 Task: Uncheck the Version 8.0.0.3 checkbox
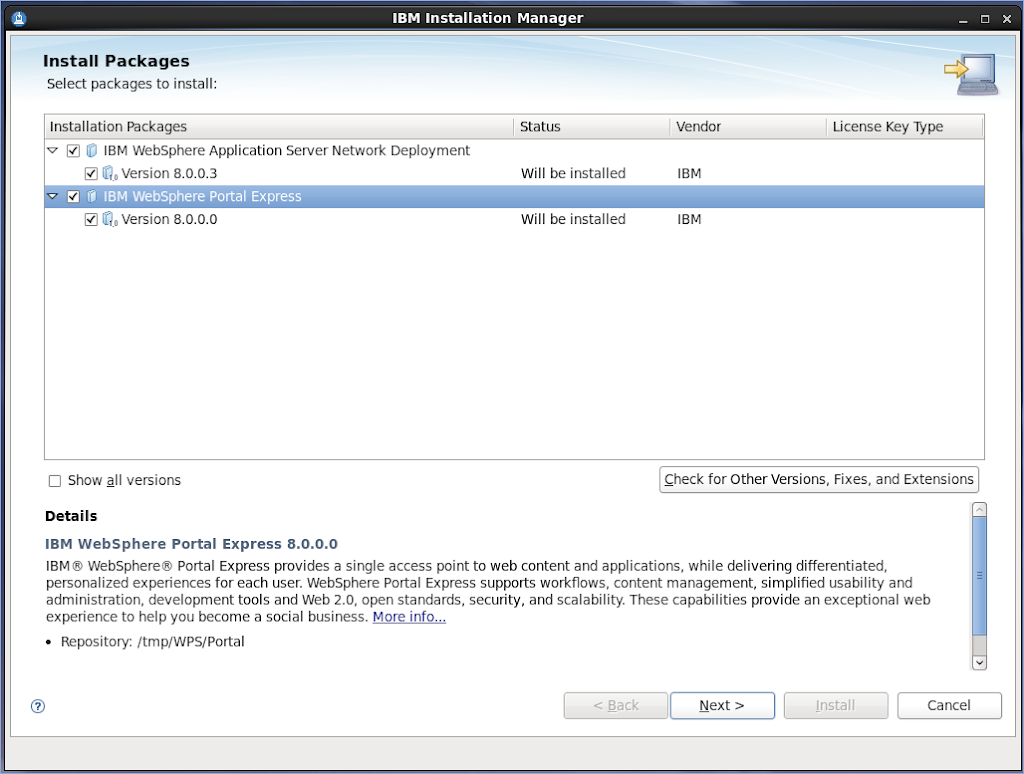tap(91, 174)
